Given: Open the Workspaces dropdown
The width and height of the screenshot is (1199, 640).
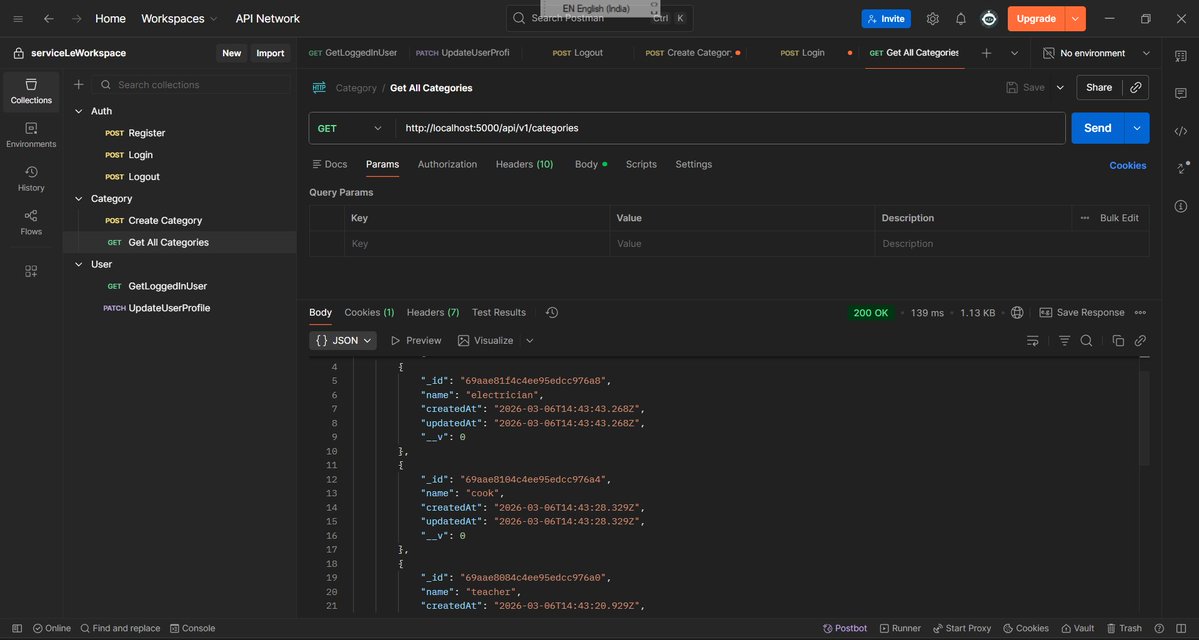Looking at the screenshot, I should 179,18.
